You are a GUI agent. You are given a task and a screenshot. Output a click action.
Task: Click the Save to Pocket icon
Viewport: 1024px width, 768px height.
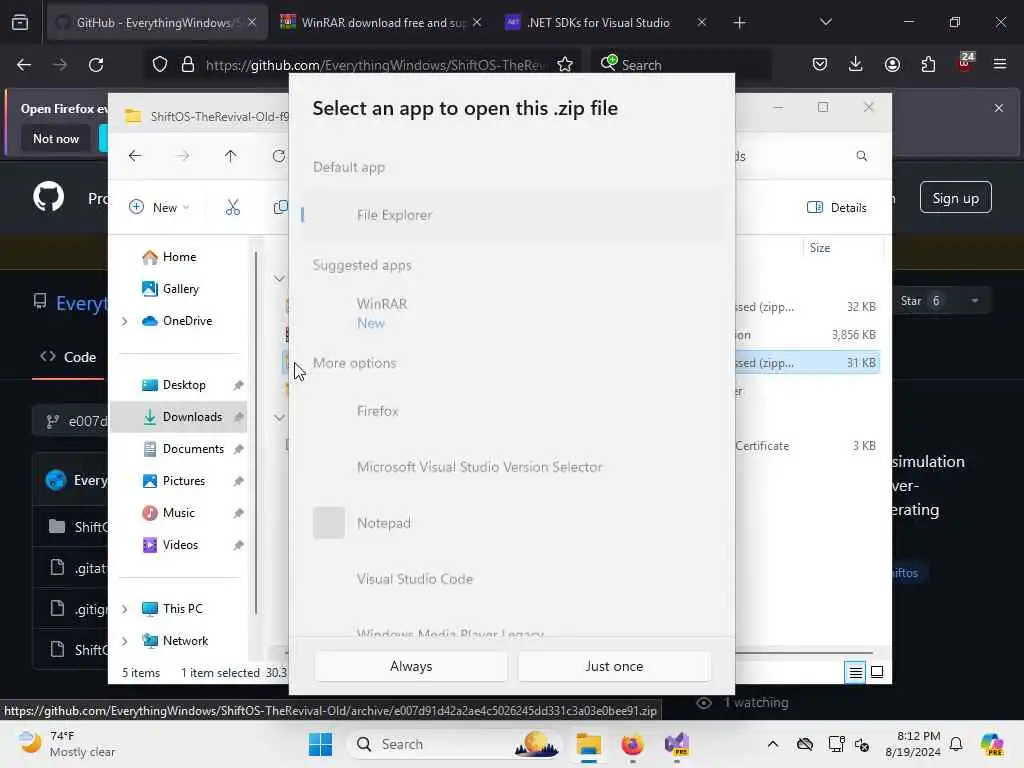coord(820,65)
